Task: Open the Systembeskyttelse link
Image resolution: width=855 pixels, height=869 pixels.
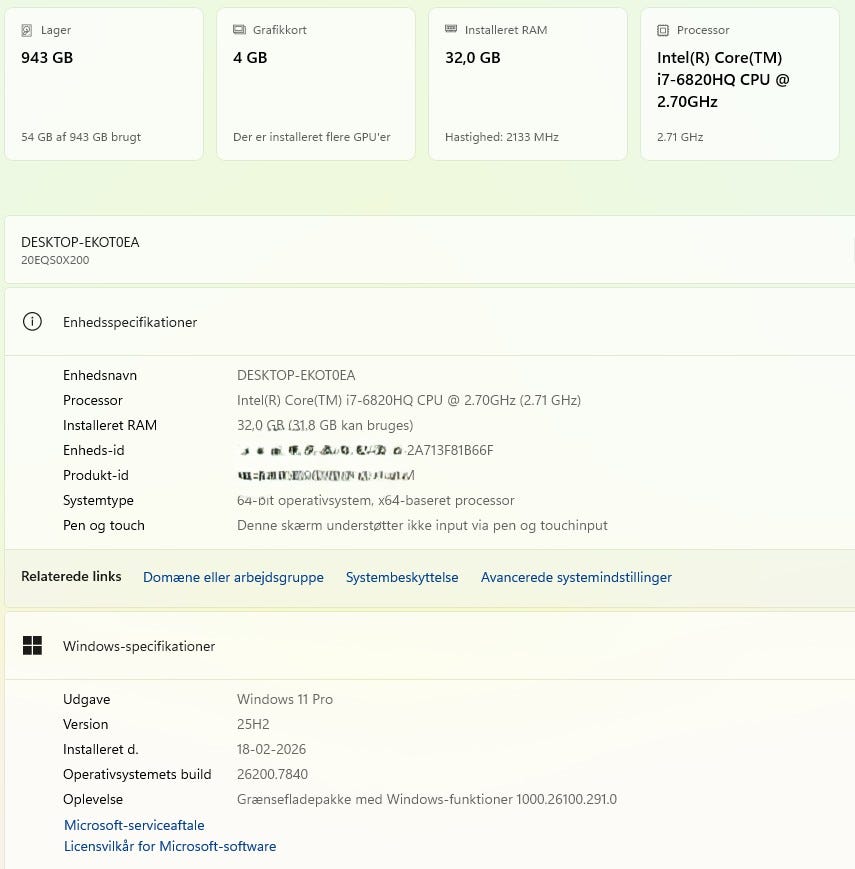Action: 402,577
